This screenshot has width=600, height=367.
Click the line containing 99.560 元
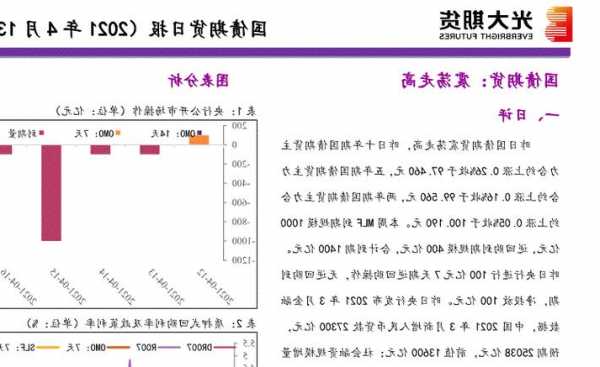pos(420,197)
